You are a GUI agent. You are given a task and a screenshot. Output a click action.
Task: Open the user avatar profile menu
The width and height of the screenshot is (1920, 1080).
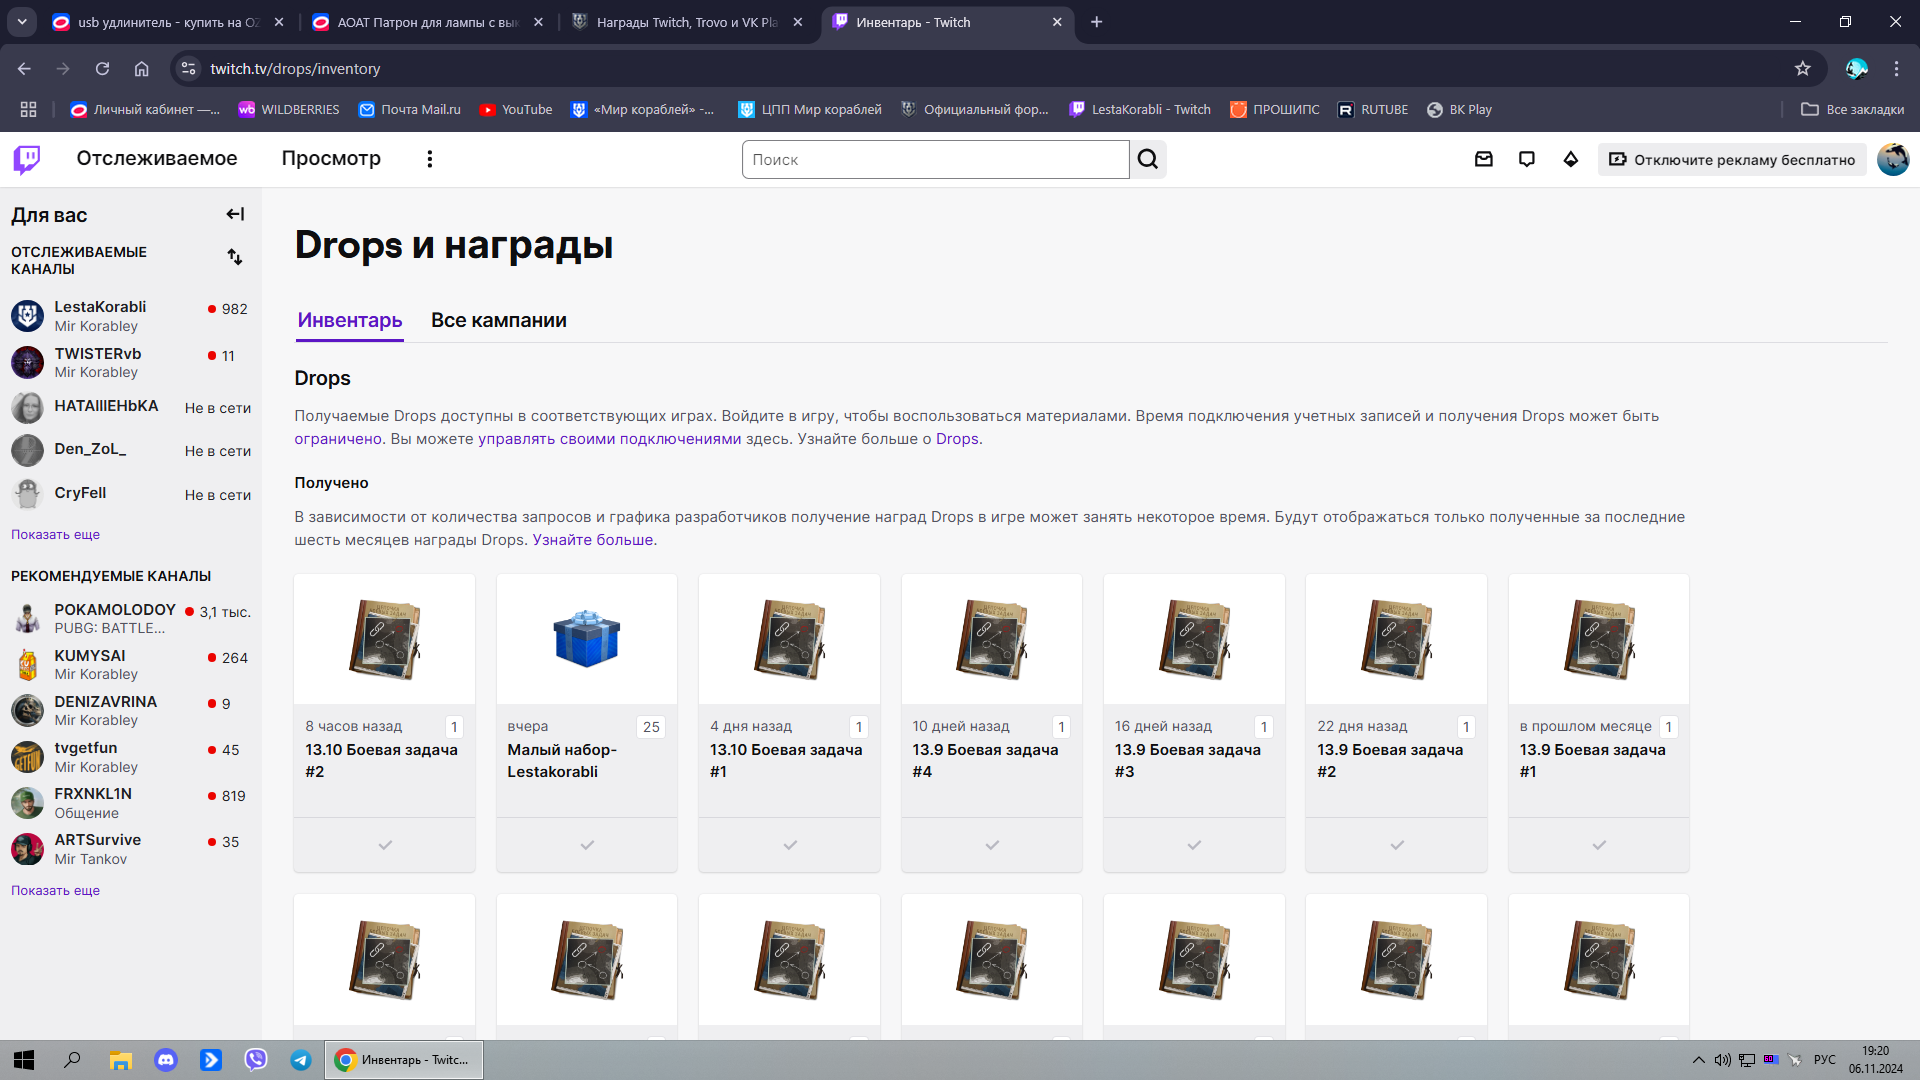(x=1892, y=159)
